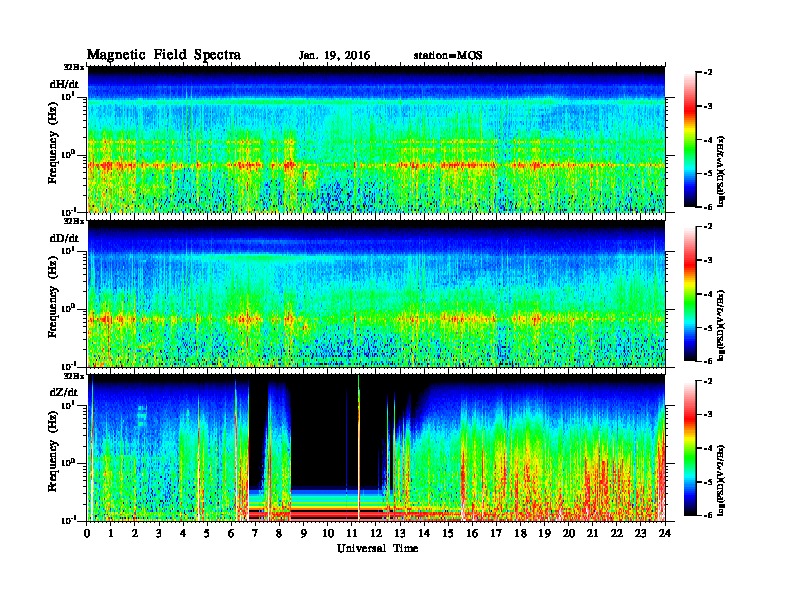Click hour "20" on the time axis
Viewport: 792px width, 612px height.
pos(568,534)
